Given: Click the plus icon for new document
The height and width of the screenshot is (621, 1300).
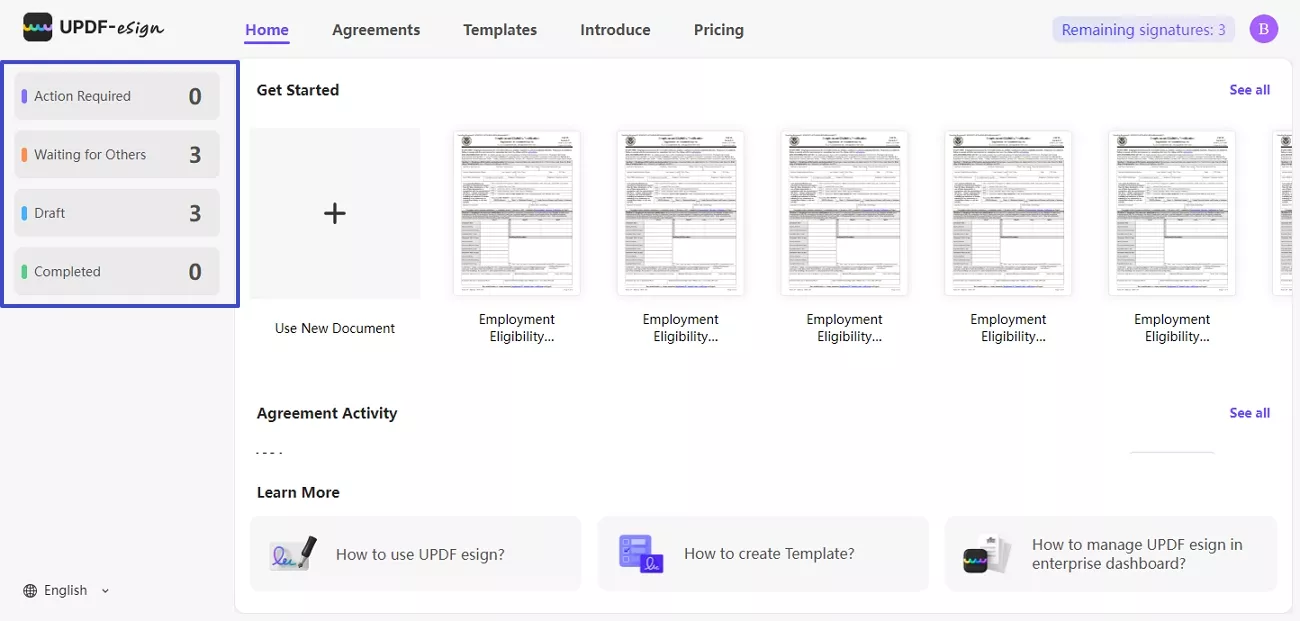Looking at the screenshot, I should point(335,213).
